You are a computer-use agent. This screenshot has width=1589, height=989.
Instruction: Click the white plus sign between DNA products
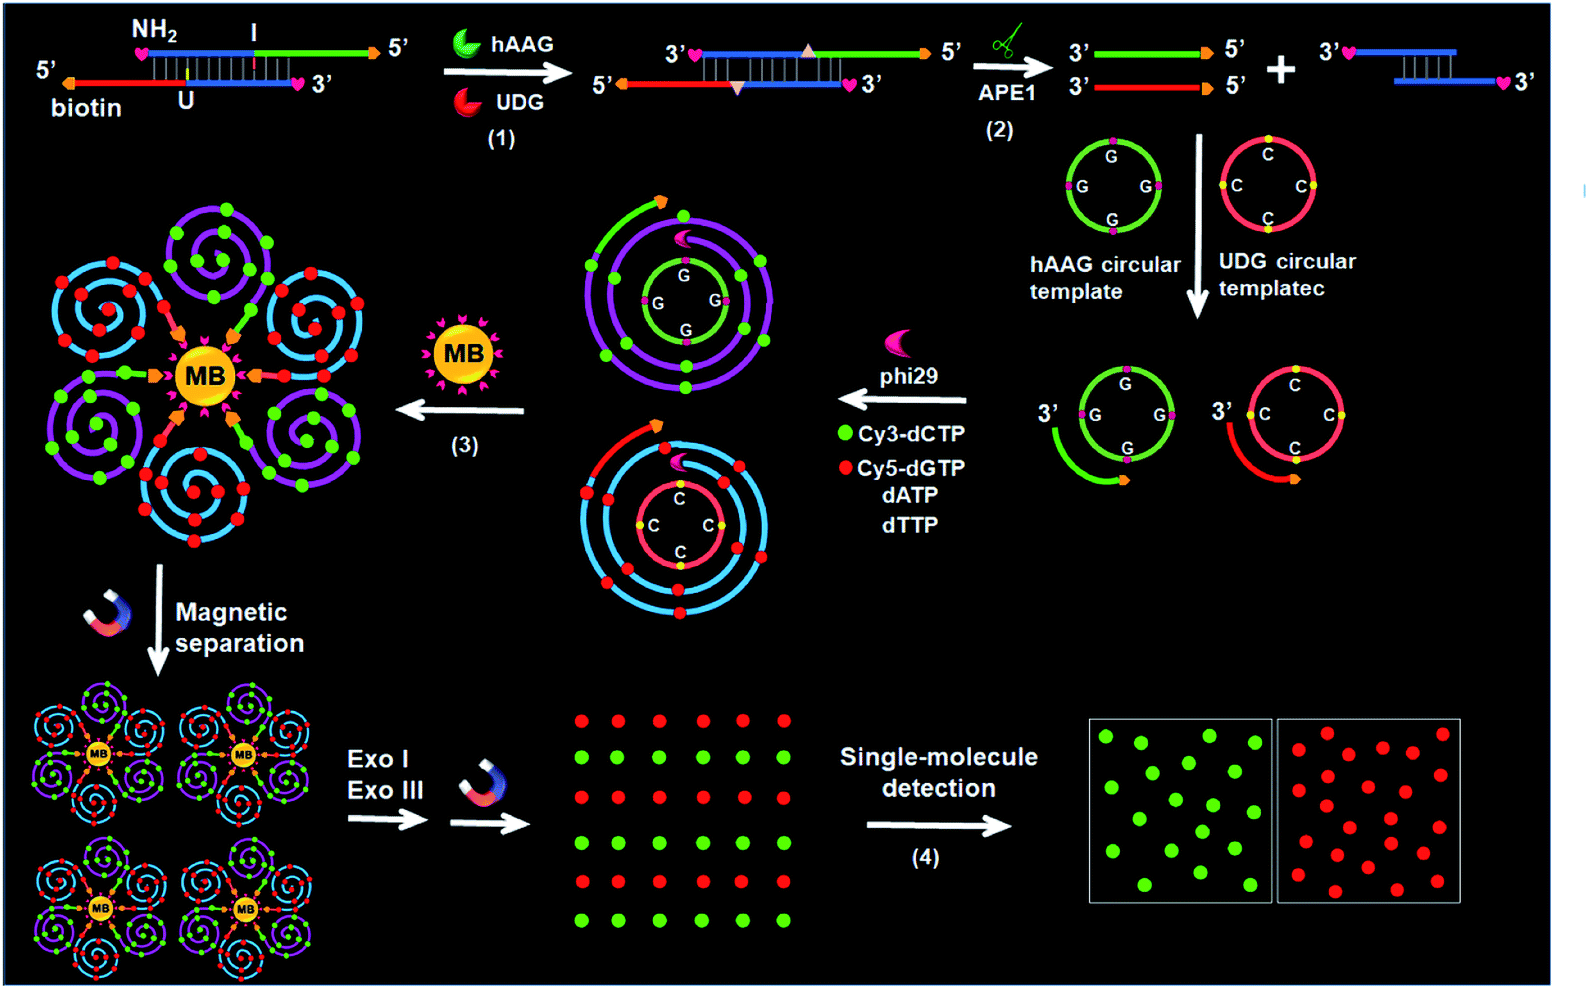click(x=1281, y=69)
